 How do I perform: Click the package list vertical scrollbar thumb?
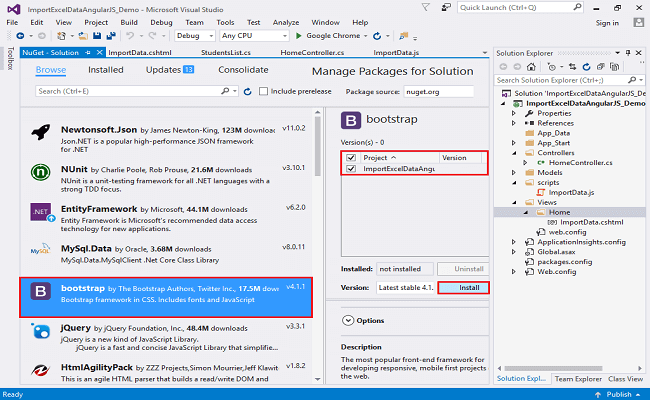[318, 146]
